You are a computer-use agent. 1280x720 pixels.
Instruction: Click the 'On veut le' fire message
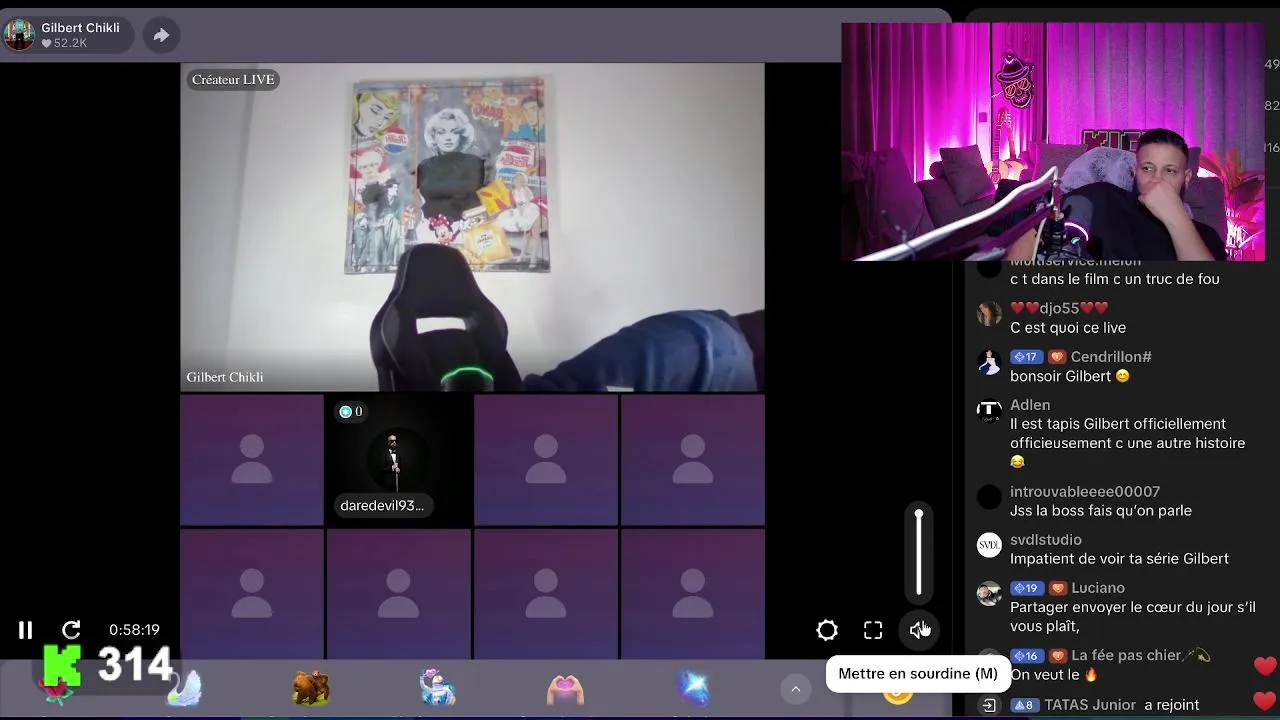pos(1054,675)
